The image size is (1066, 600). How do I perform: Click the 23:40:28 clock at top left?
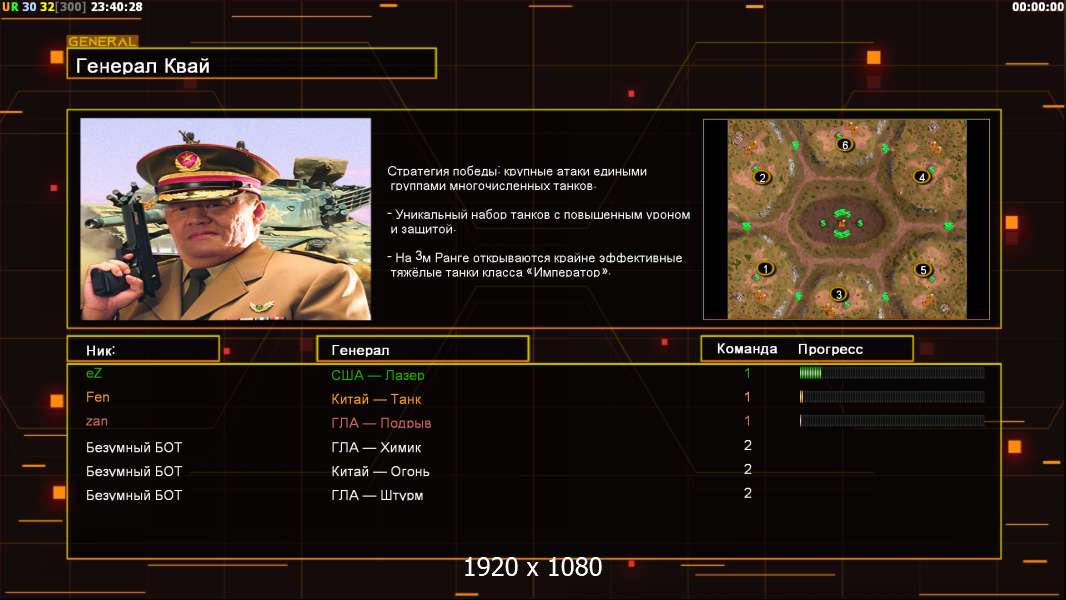tap(116, 7)
